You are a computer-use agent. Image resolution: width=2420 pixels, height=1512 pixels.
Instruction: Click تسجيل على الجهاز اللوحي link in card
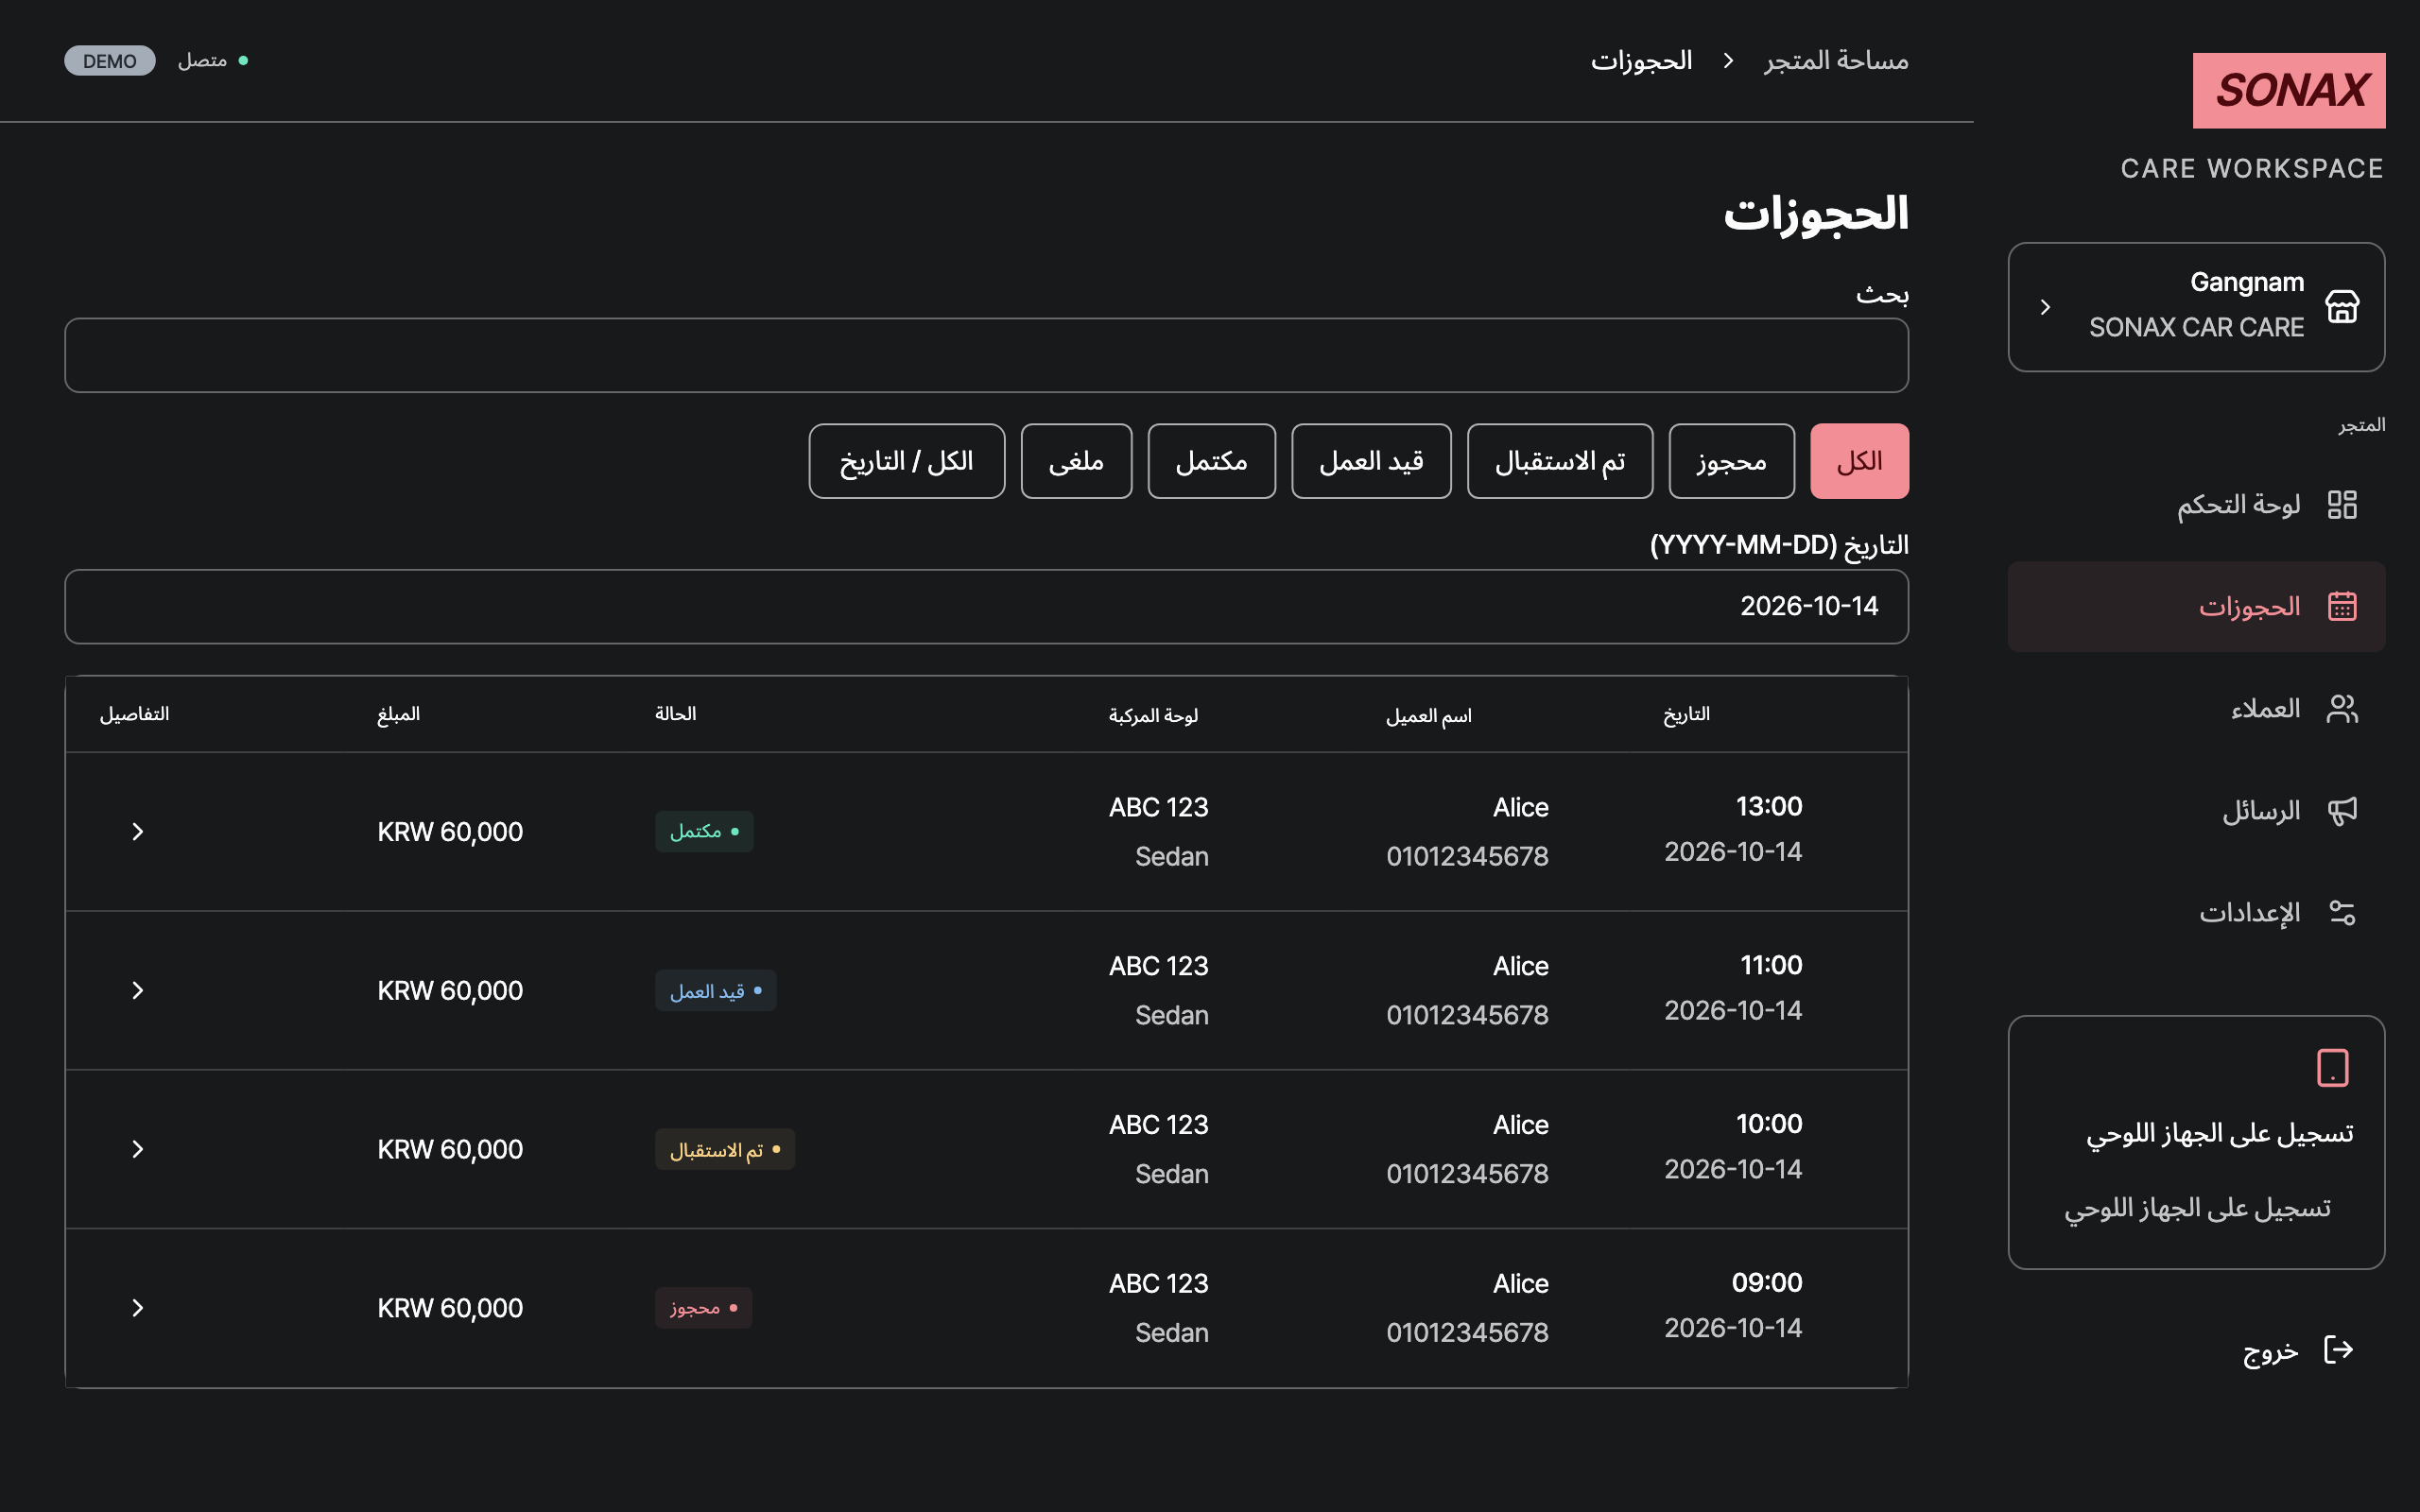tap(2197, 1208)
